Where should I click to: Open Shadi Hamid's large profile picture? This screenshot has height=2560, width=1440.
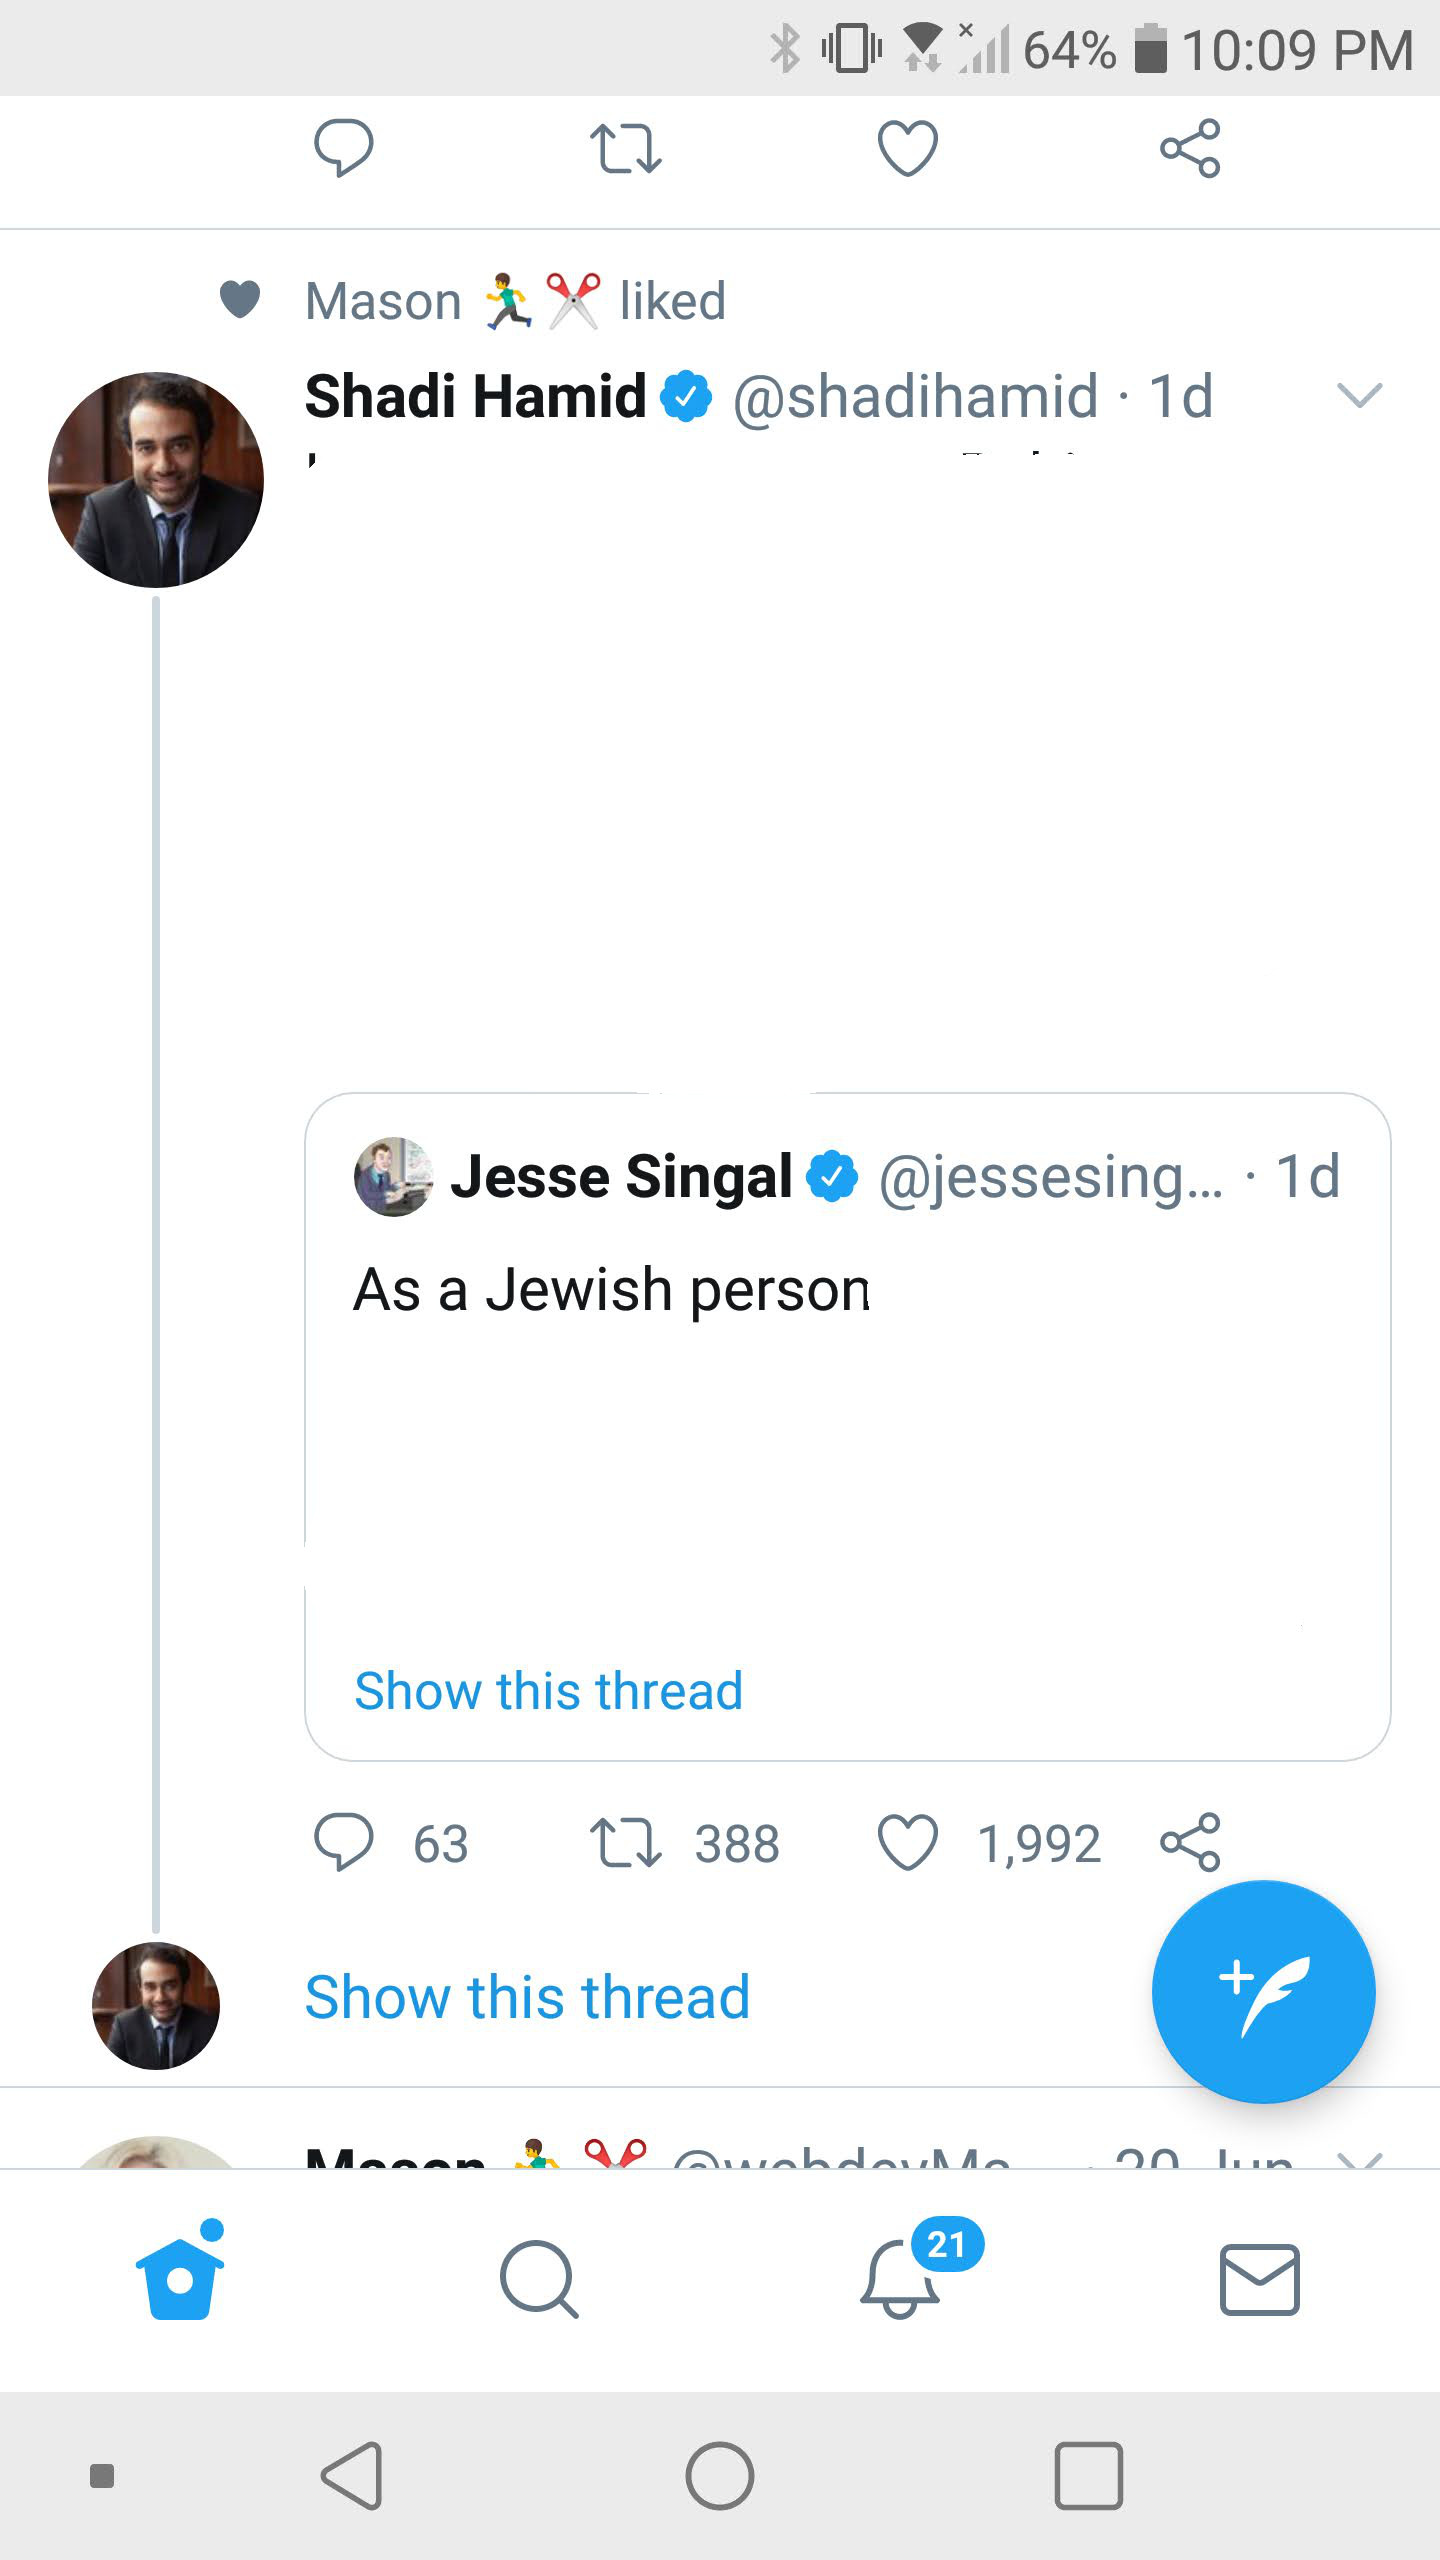156,480
